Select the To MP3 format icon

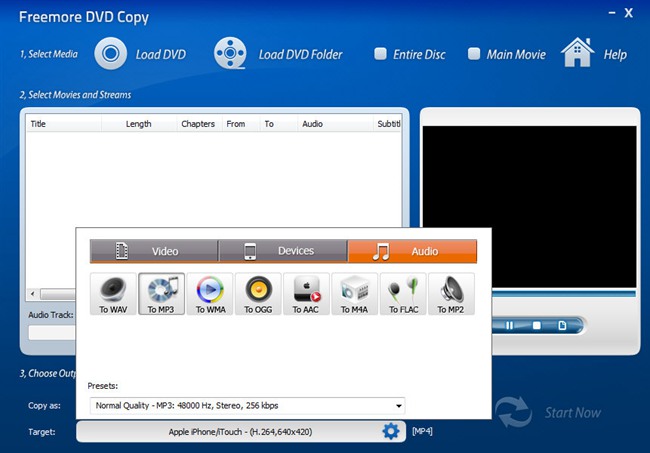(161, 294)
